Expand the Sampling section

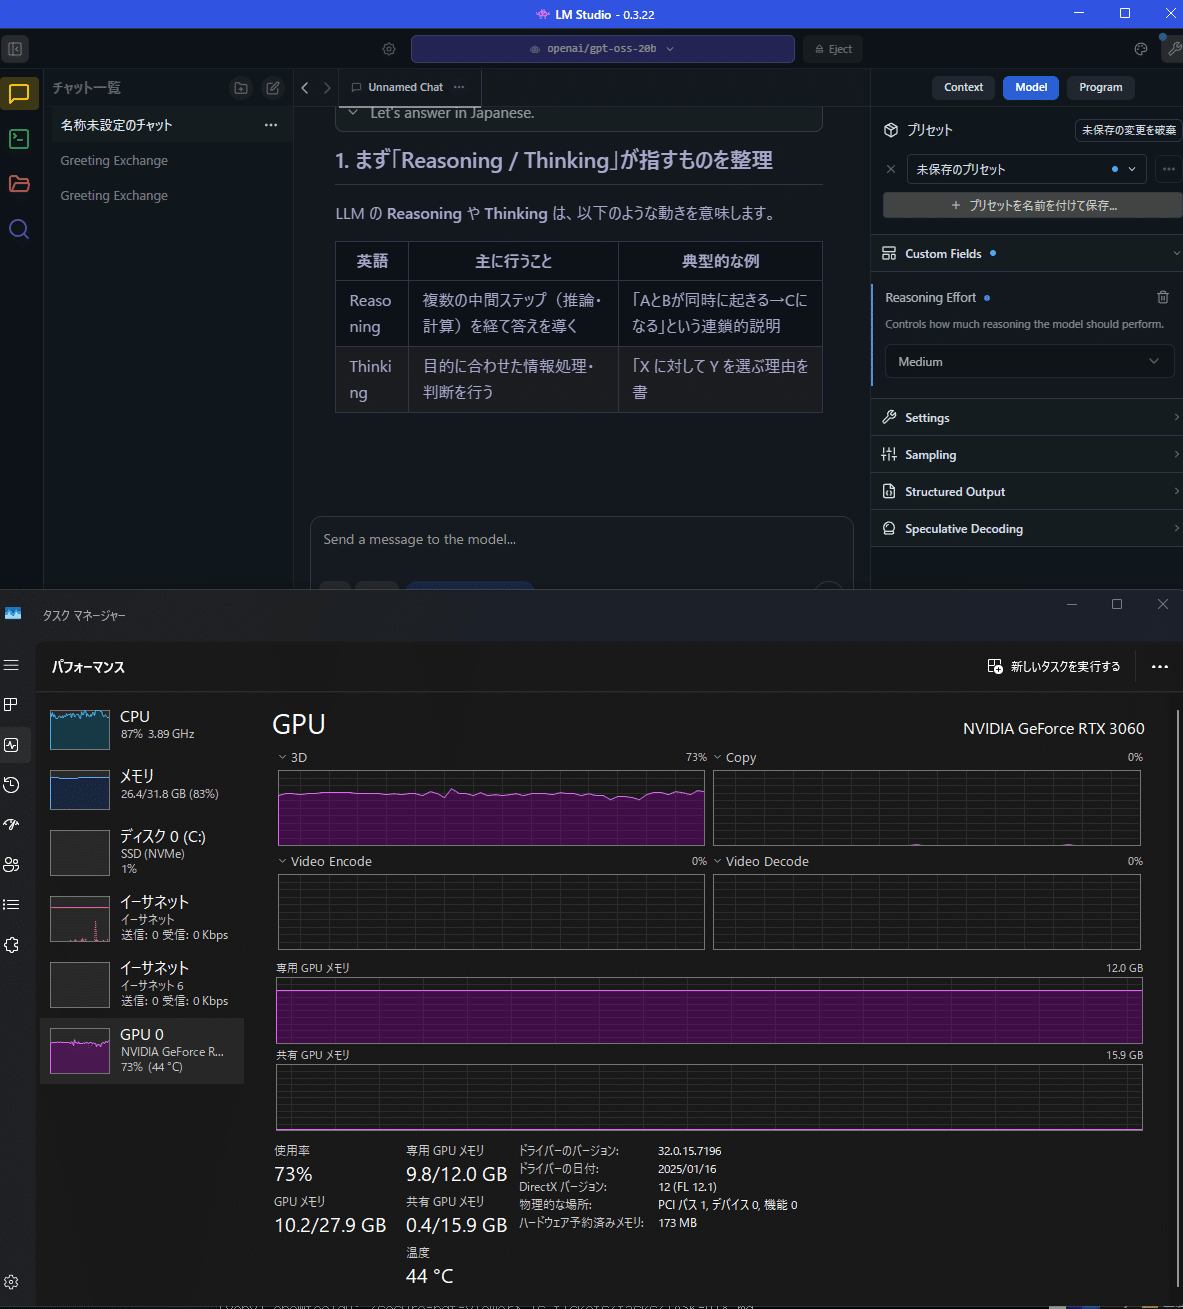[1027, 455]
